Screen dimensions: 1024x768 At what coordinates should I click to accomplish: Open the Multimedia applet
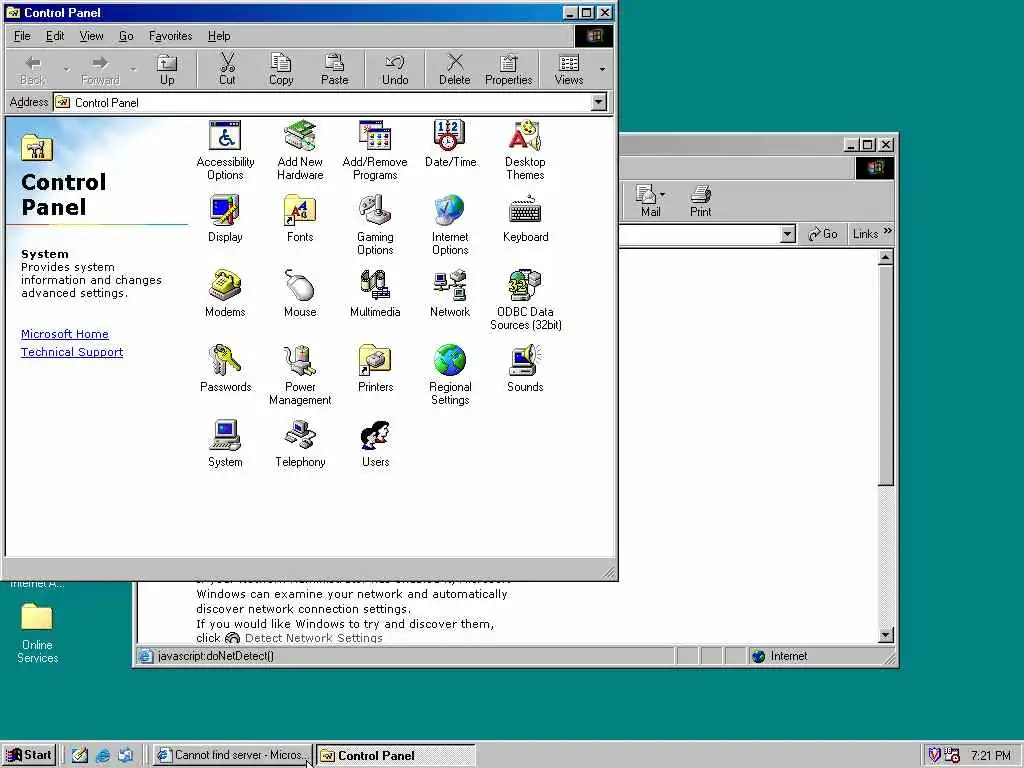[x=375, y=294]
